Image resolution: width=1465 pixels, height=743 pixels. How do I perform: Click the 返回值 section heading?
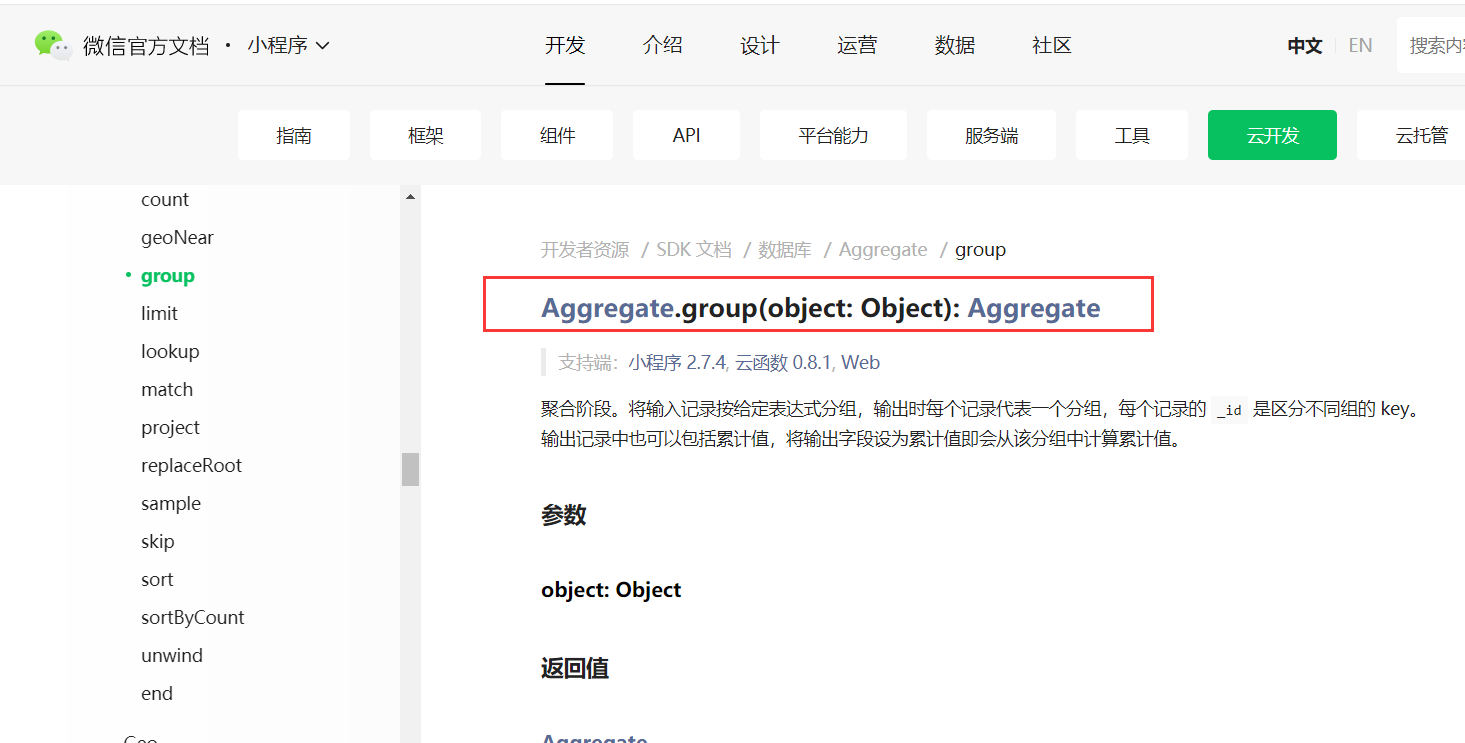pyautogui.click(x=575, y=668)
